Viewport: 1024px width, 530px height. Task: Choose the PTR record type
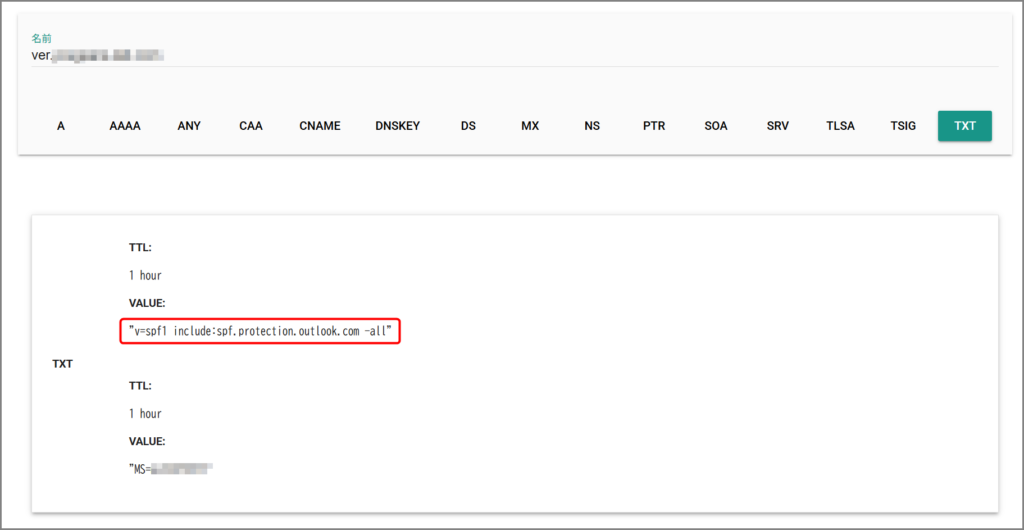[654, 126]
